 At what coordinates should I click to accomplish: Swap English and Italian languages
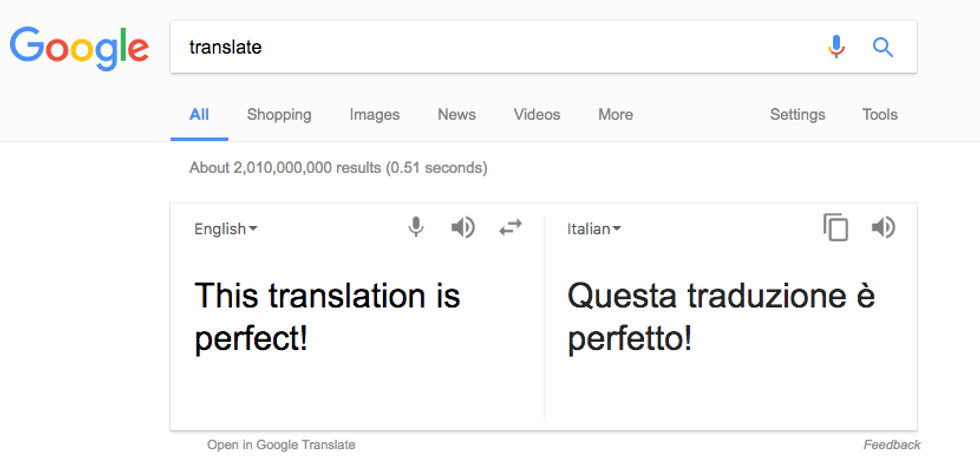pos(510,228)
